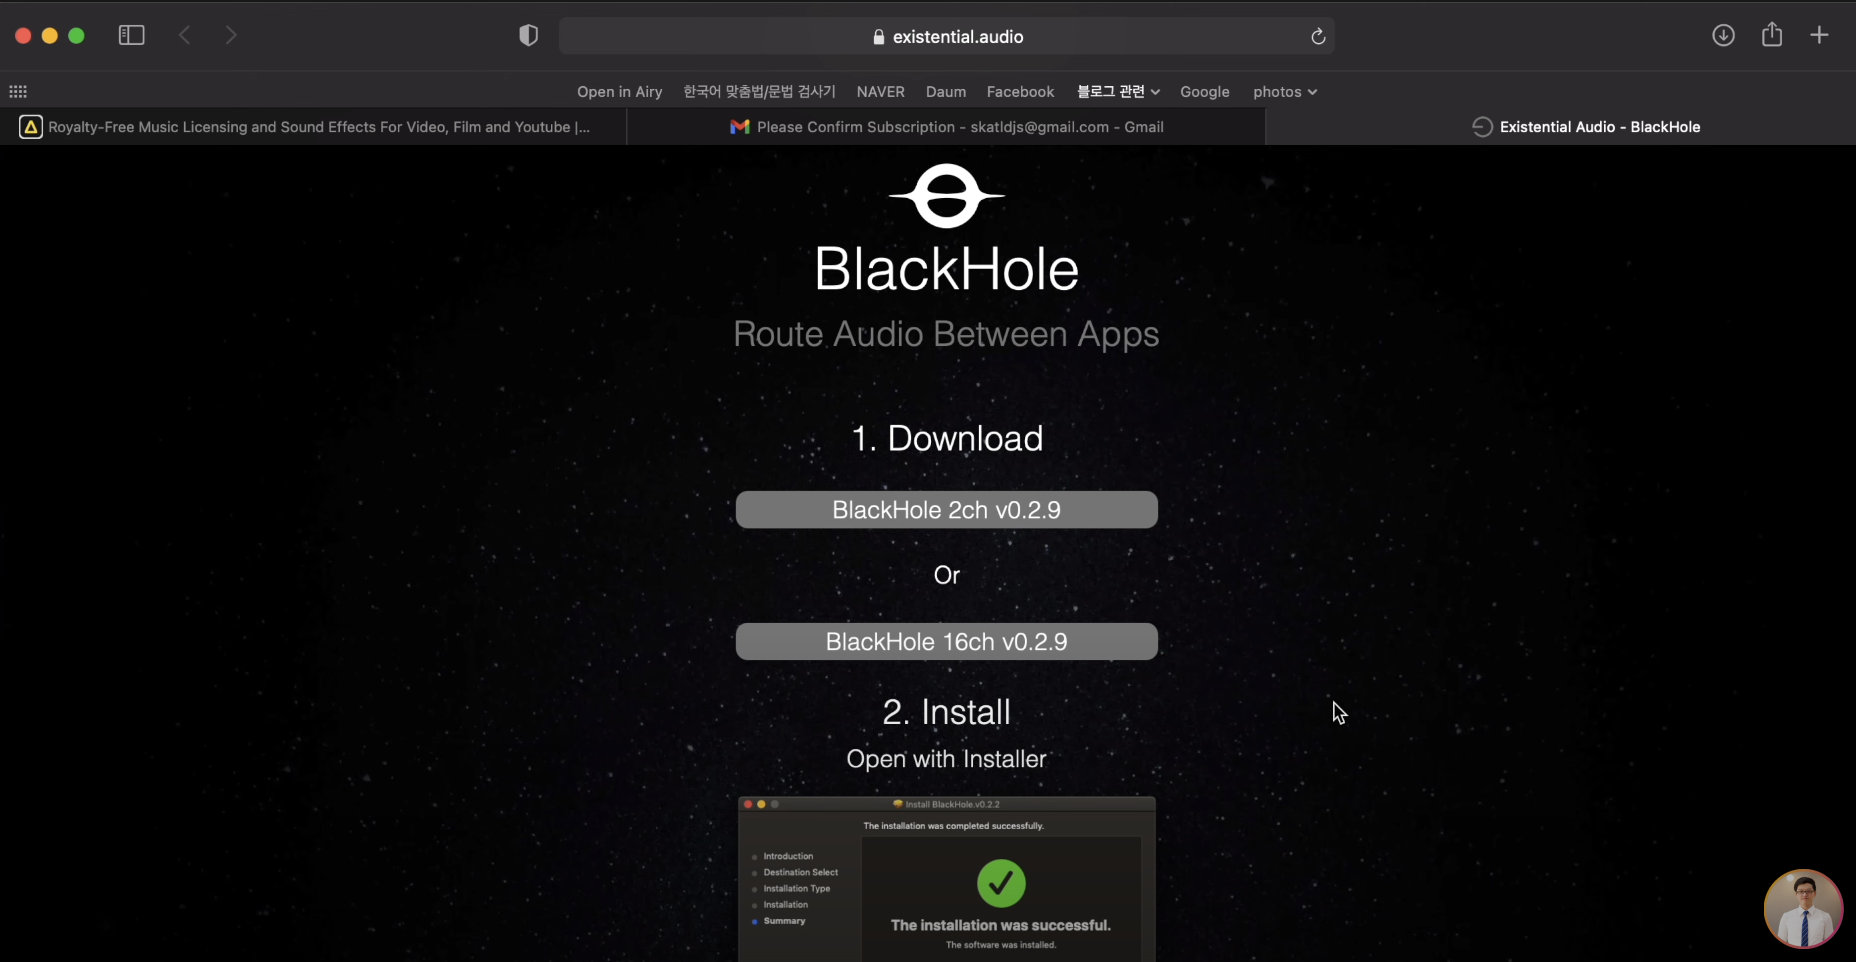The height and width of the screenshot is (962, 1856).
Task: Click the installer screenshot thumbnail
Action: point(946,879)
